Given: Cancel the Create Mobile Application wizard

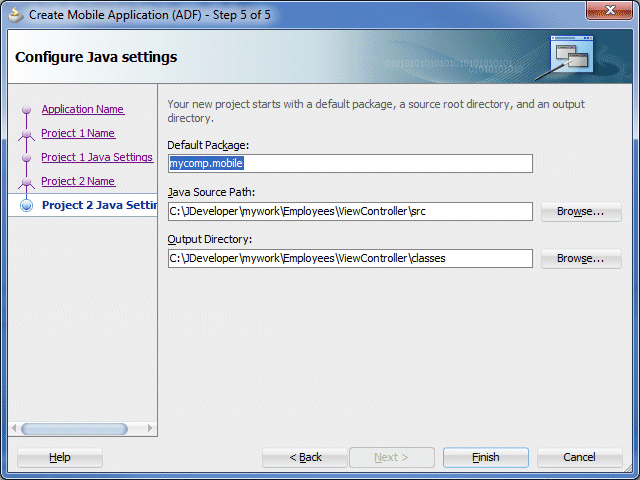Looking at the screenshot, I should 580,457.
